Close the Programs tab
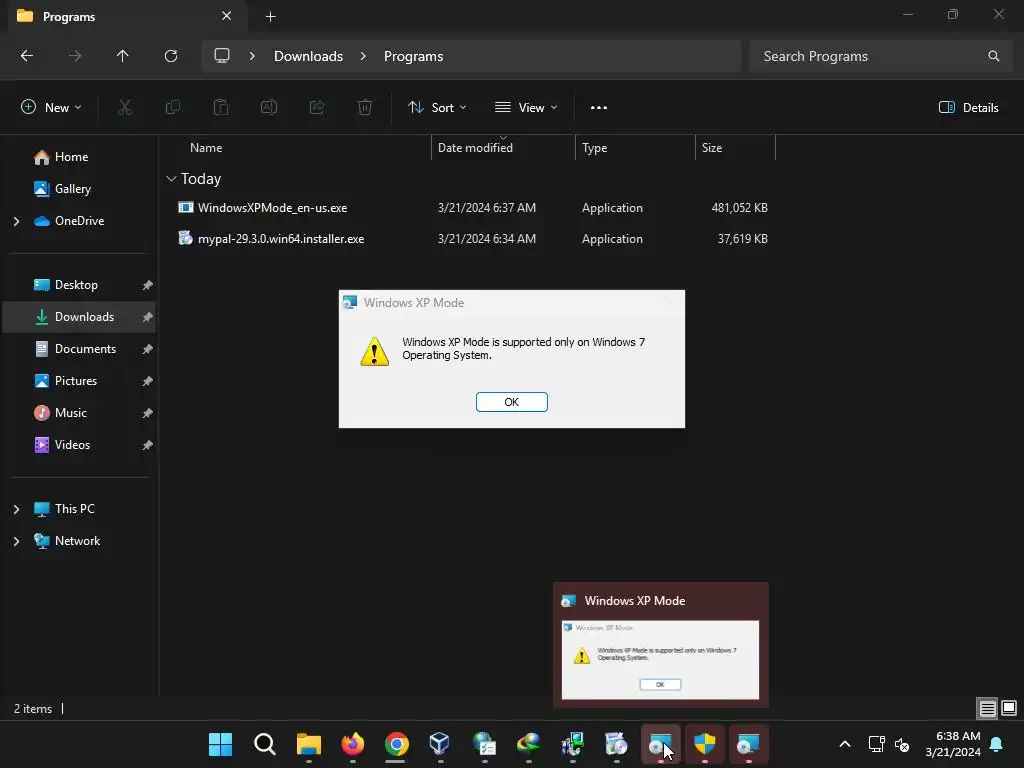The height and width of the screenshot is (768, 1024). (227, 16)
